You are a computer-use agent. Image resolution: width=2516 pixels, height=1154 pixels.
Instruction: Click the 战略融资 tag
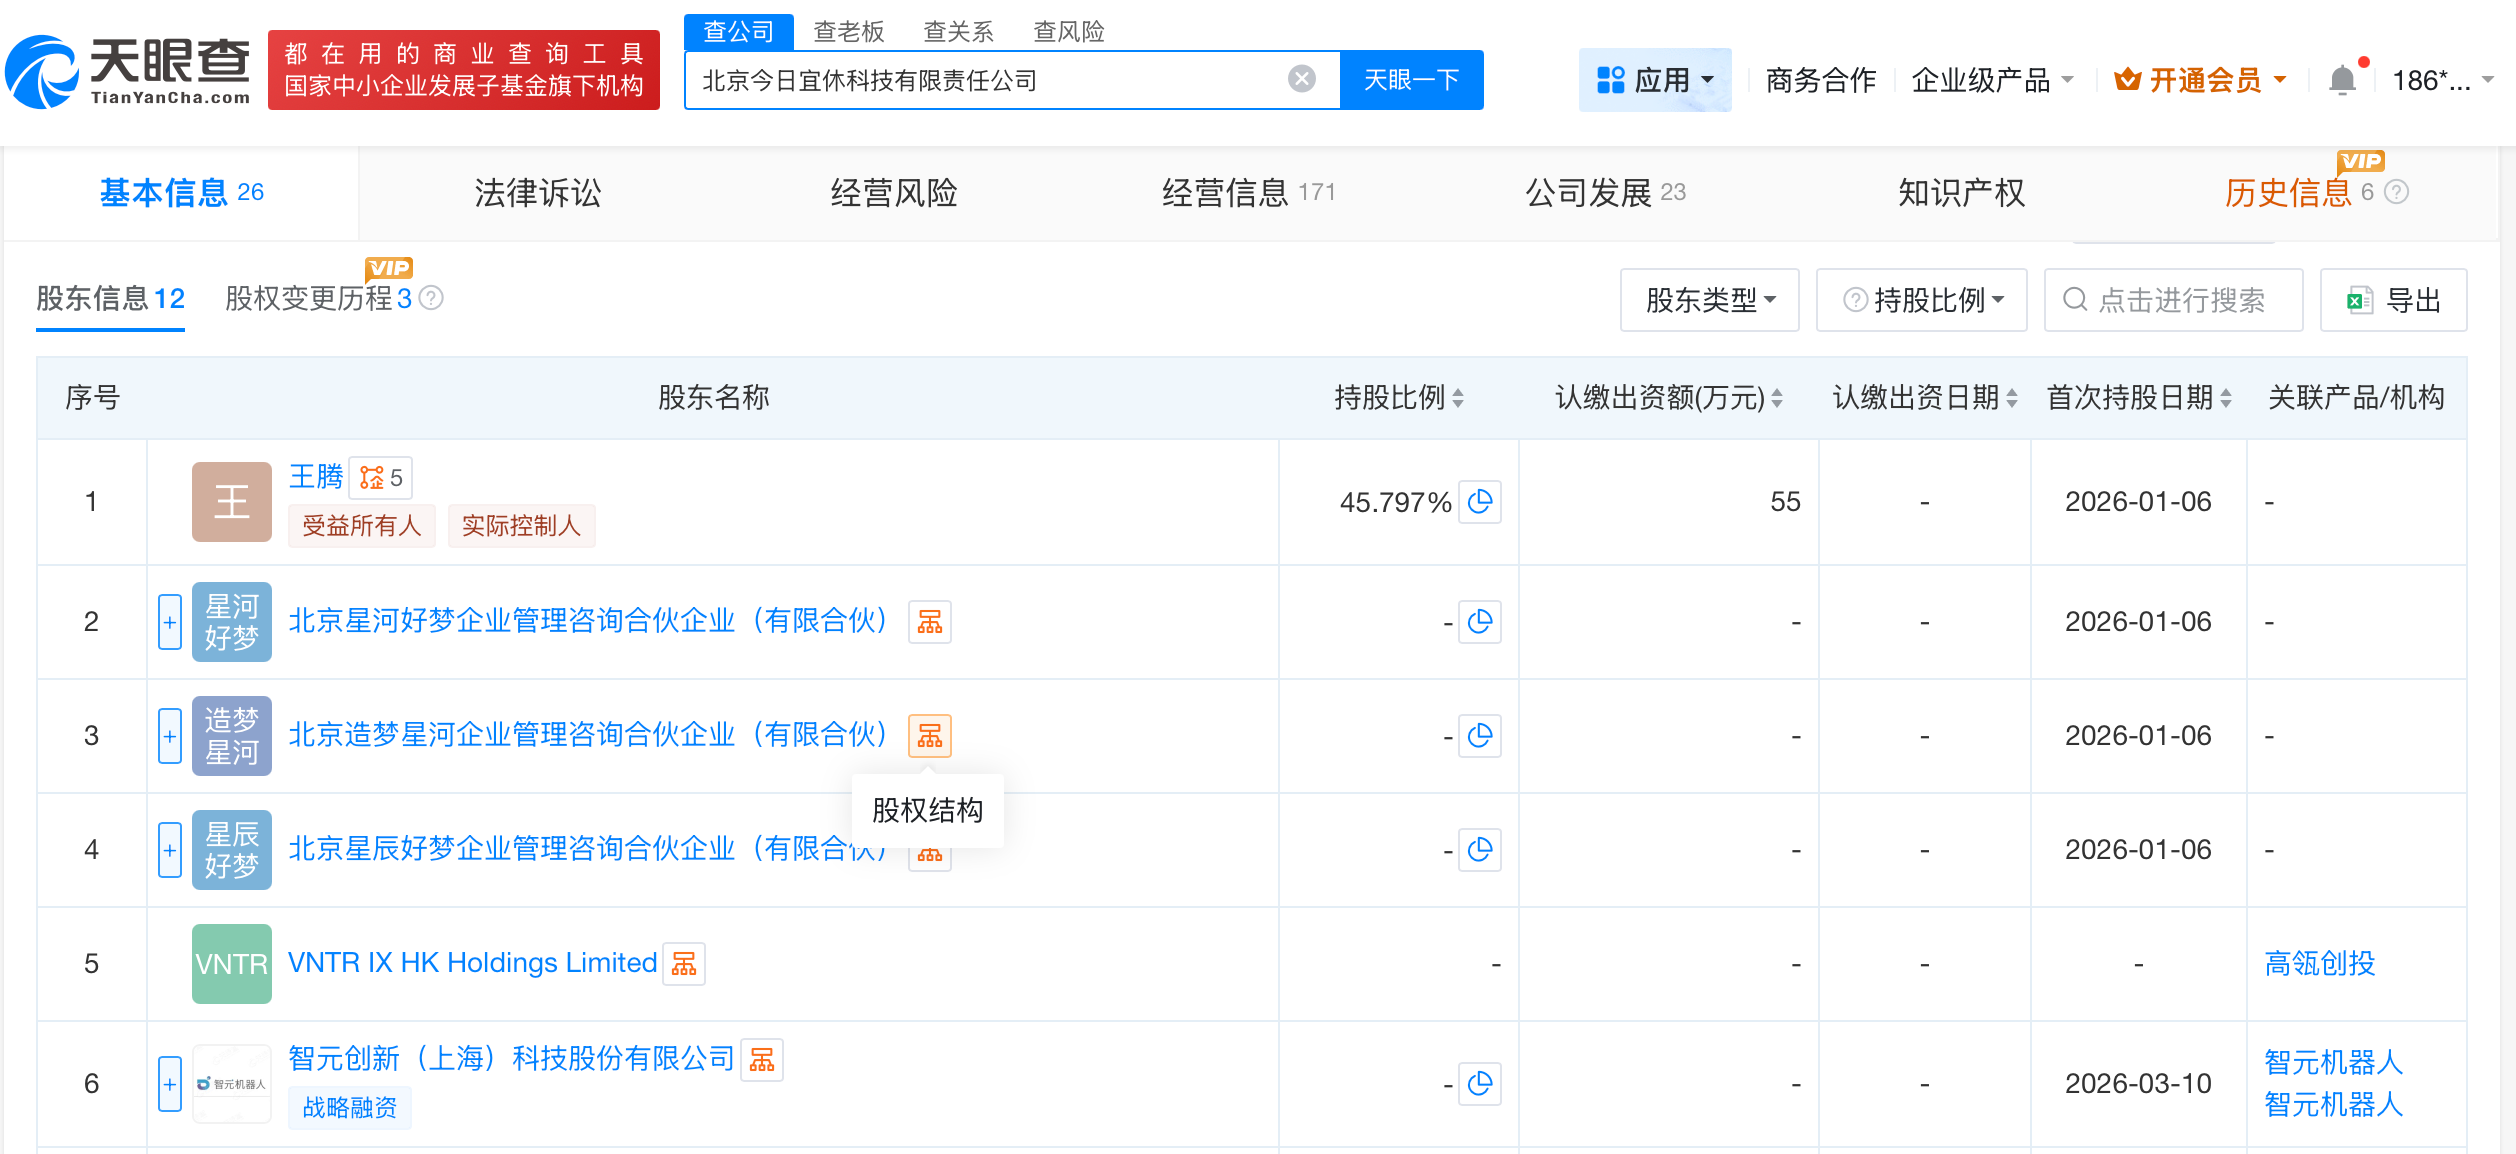tap(350, 1108)
